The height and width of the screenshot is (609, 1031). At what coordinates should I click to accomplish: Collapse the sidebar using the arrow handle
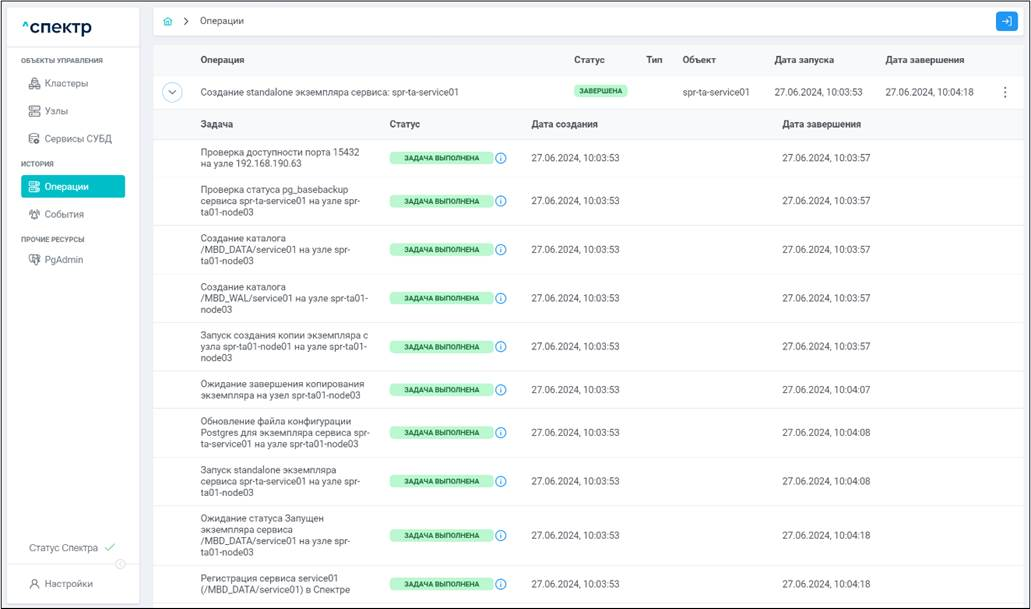click(x=120, y=565)
